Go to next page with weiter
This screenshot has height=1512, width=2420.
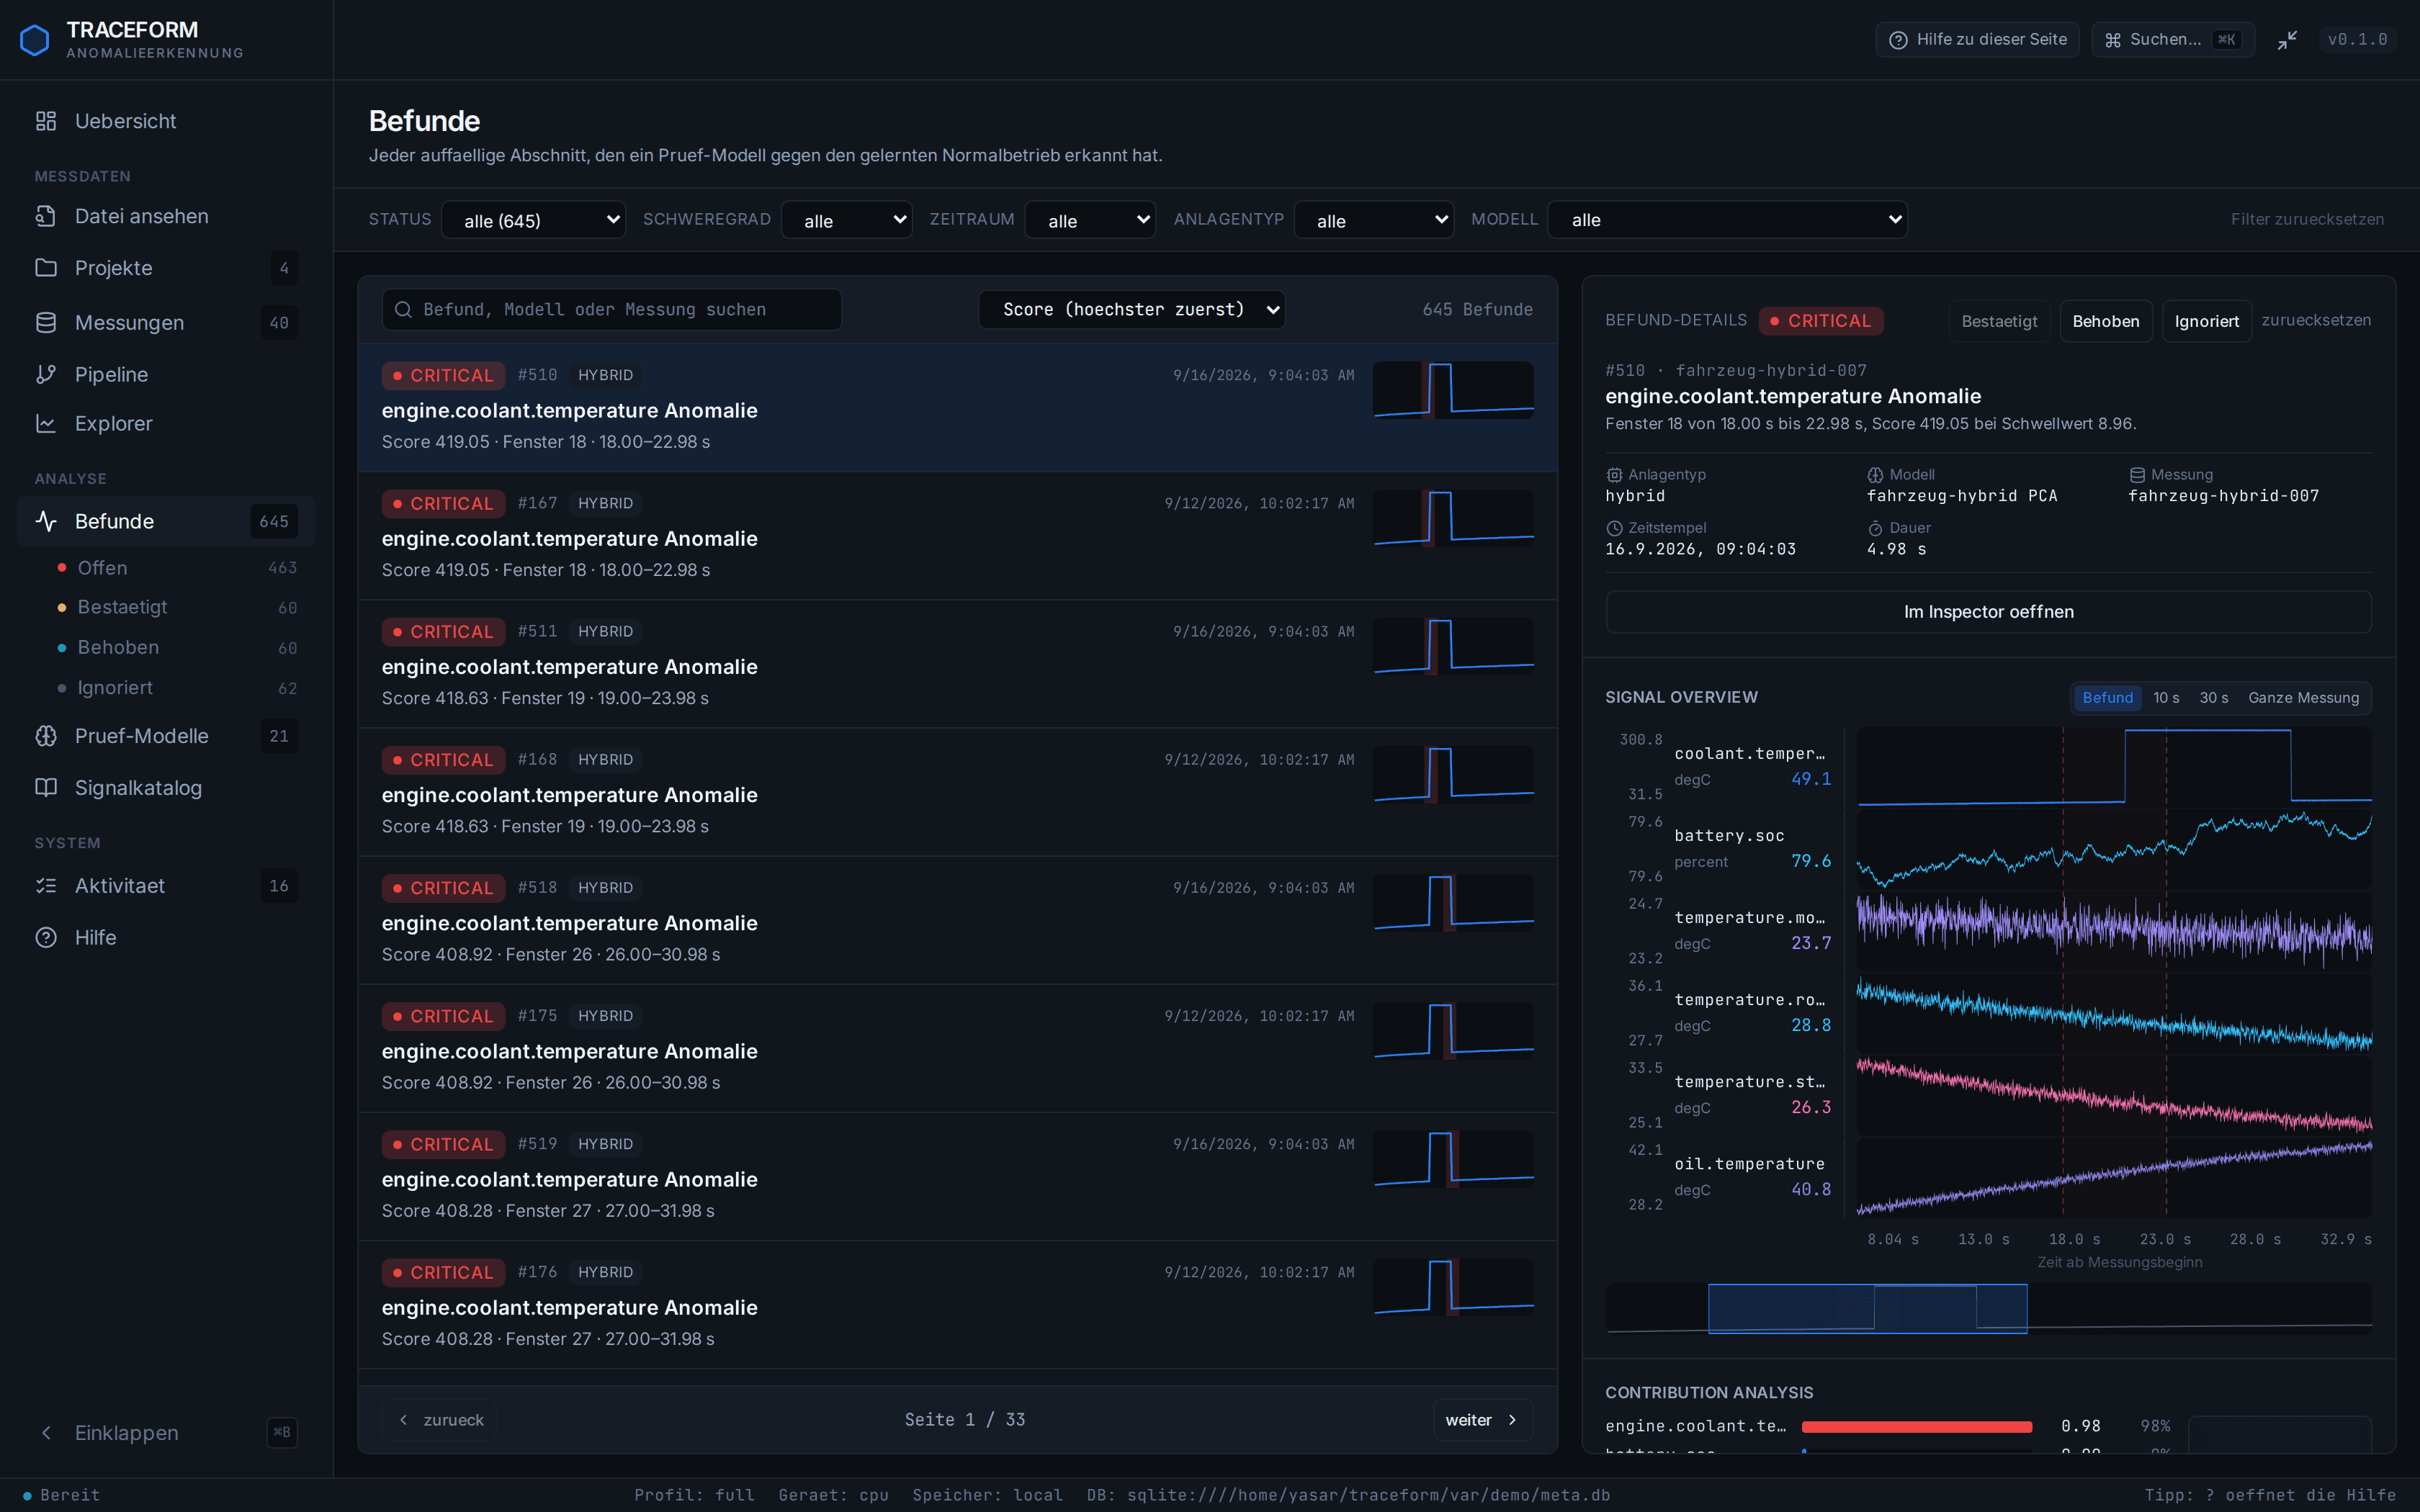tap(1482, 1420)
